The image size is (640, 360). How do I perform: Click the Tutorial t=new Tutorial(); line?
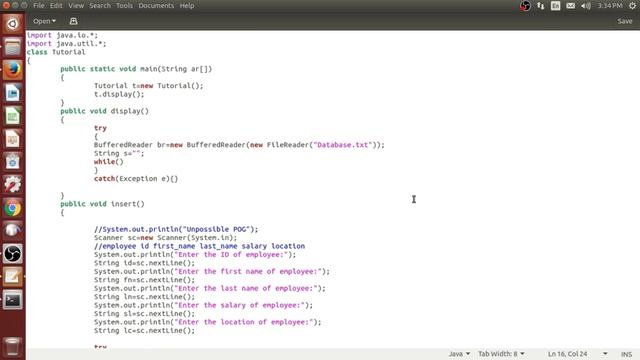[149, 86]
